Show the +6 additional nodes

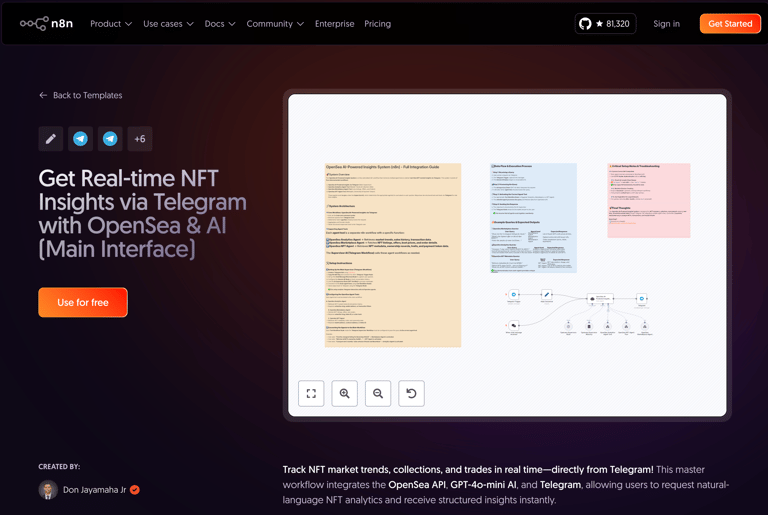(x=140, y=139)
